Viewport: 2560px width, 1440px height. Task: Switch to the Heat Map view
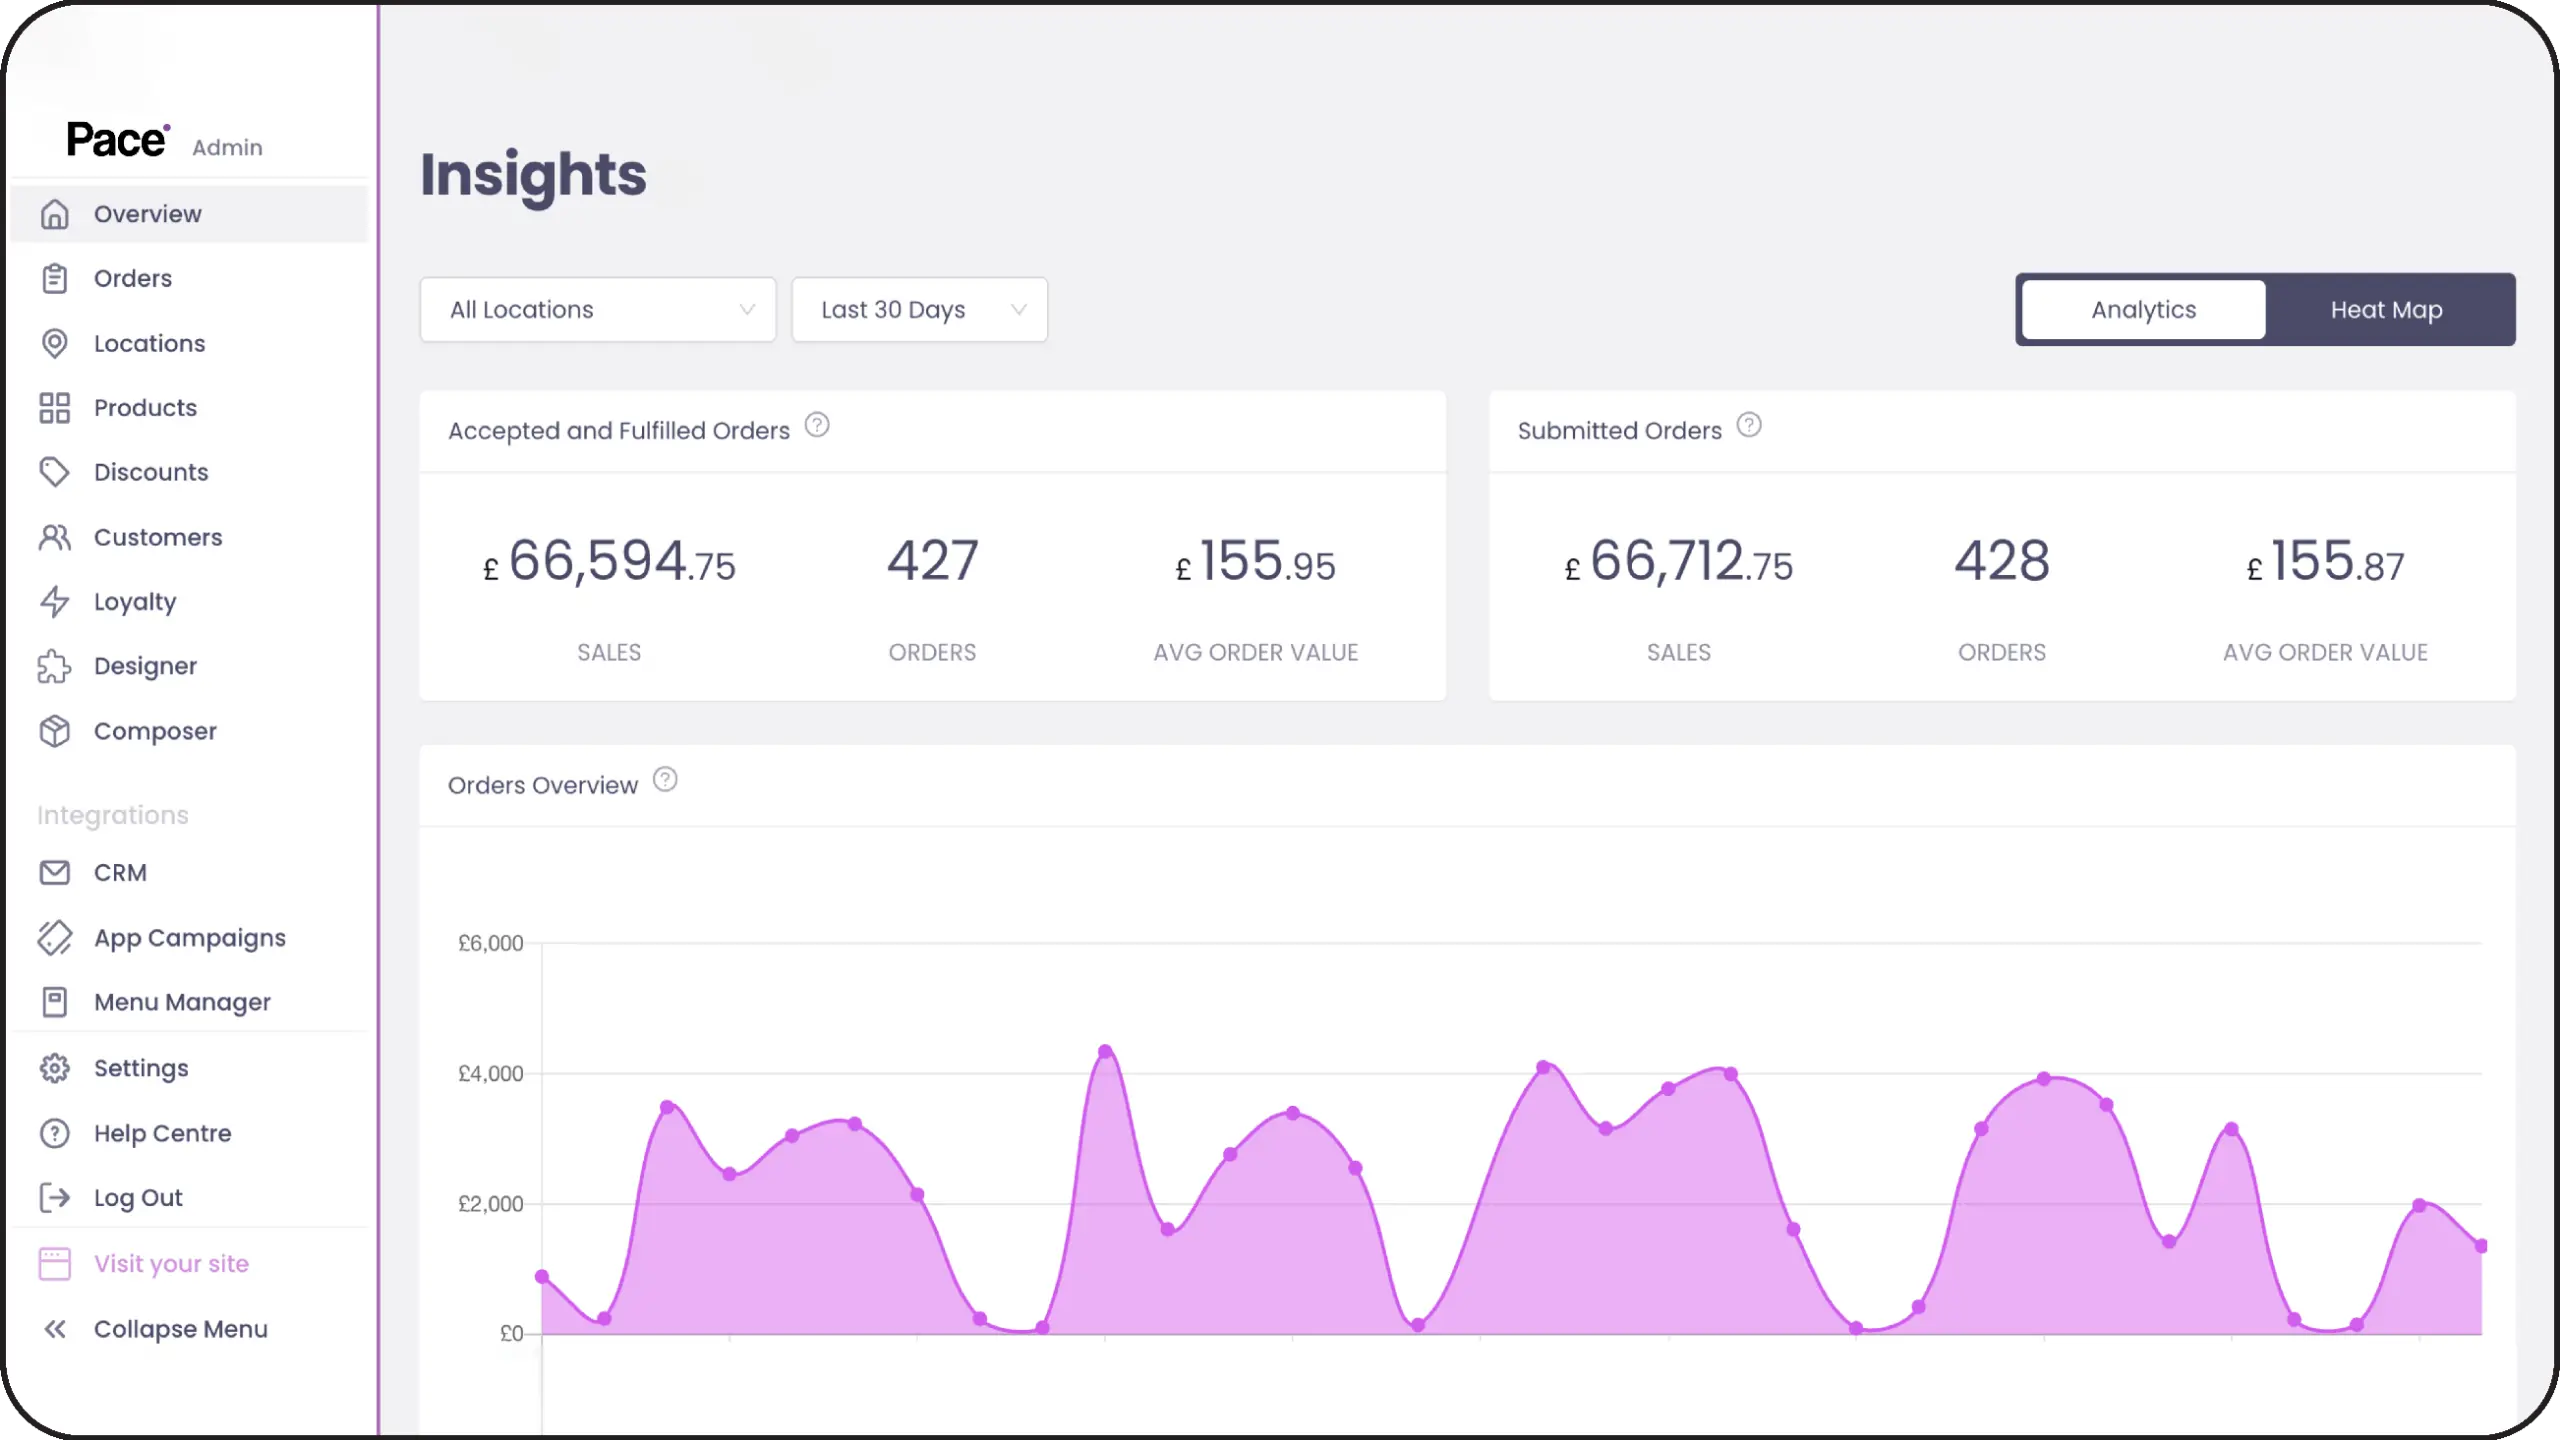click(2387, 309)
